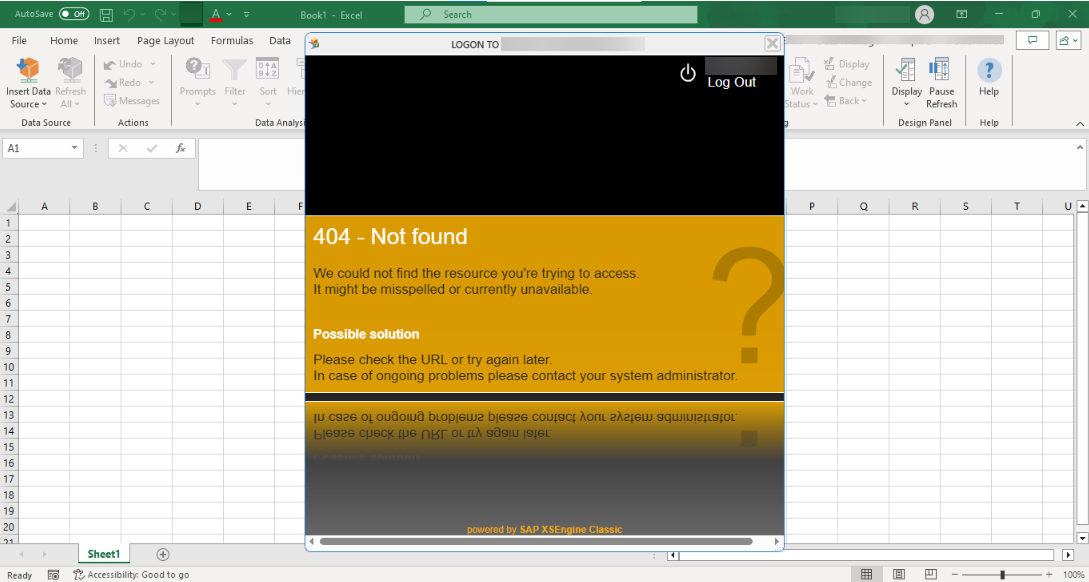The image size is (1089, 582).
Task: Click Undo in the Actions group
Action: (129, 64)
